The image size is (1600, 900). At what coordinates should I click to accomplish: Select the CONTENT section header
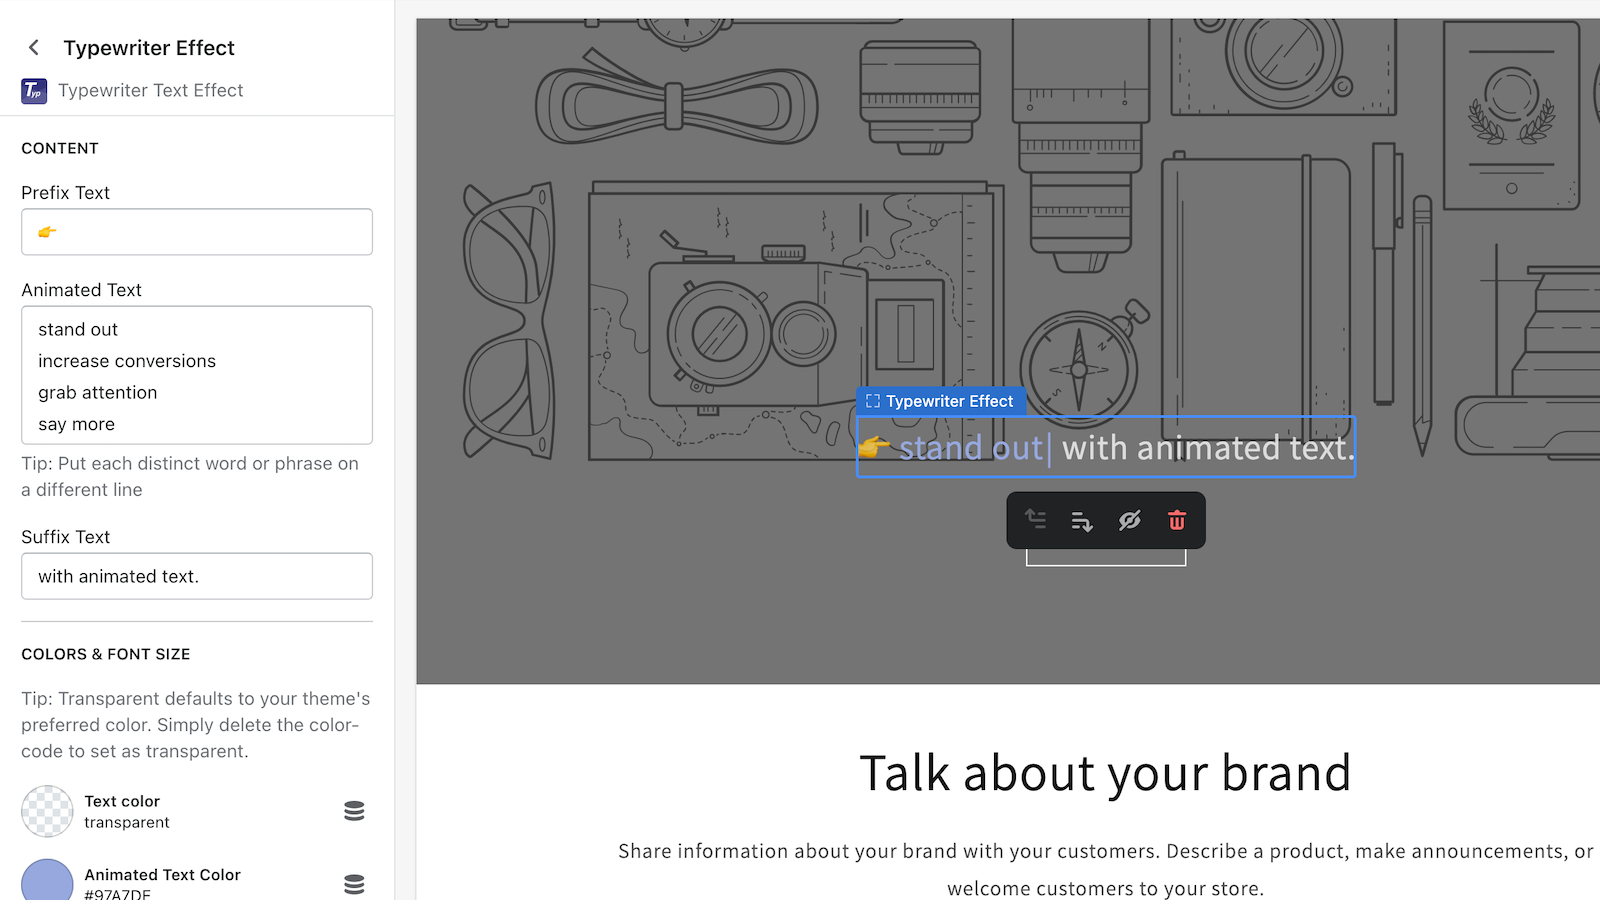point(60,148)
